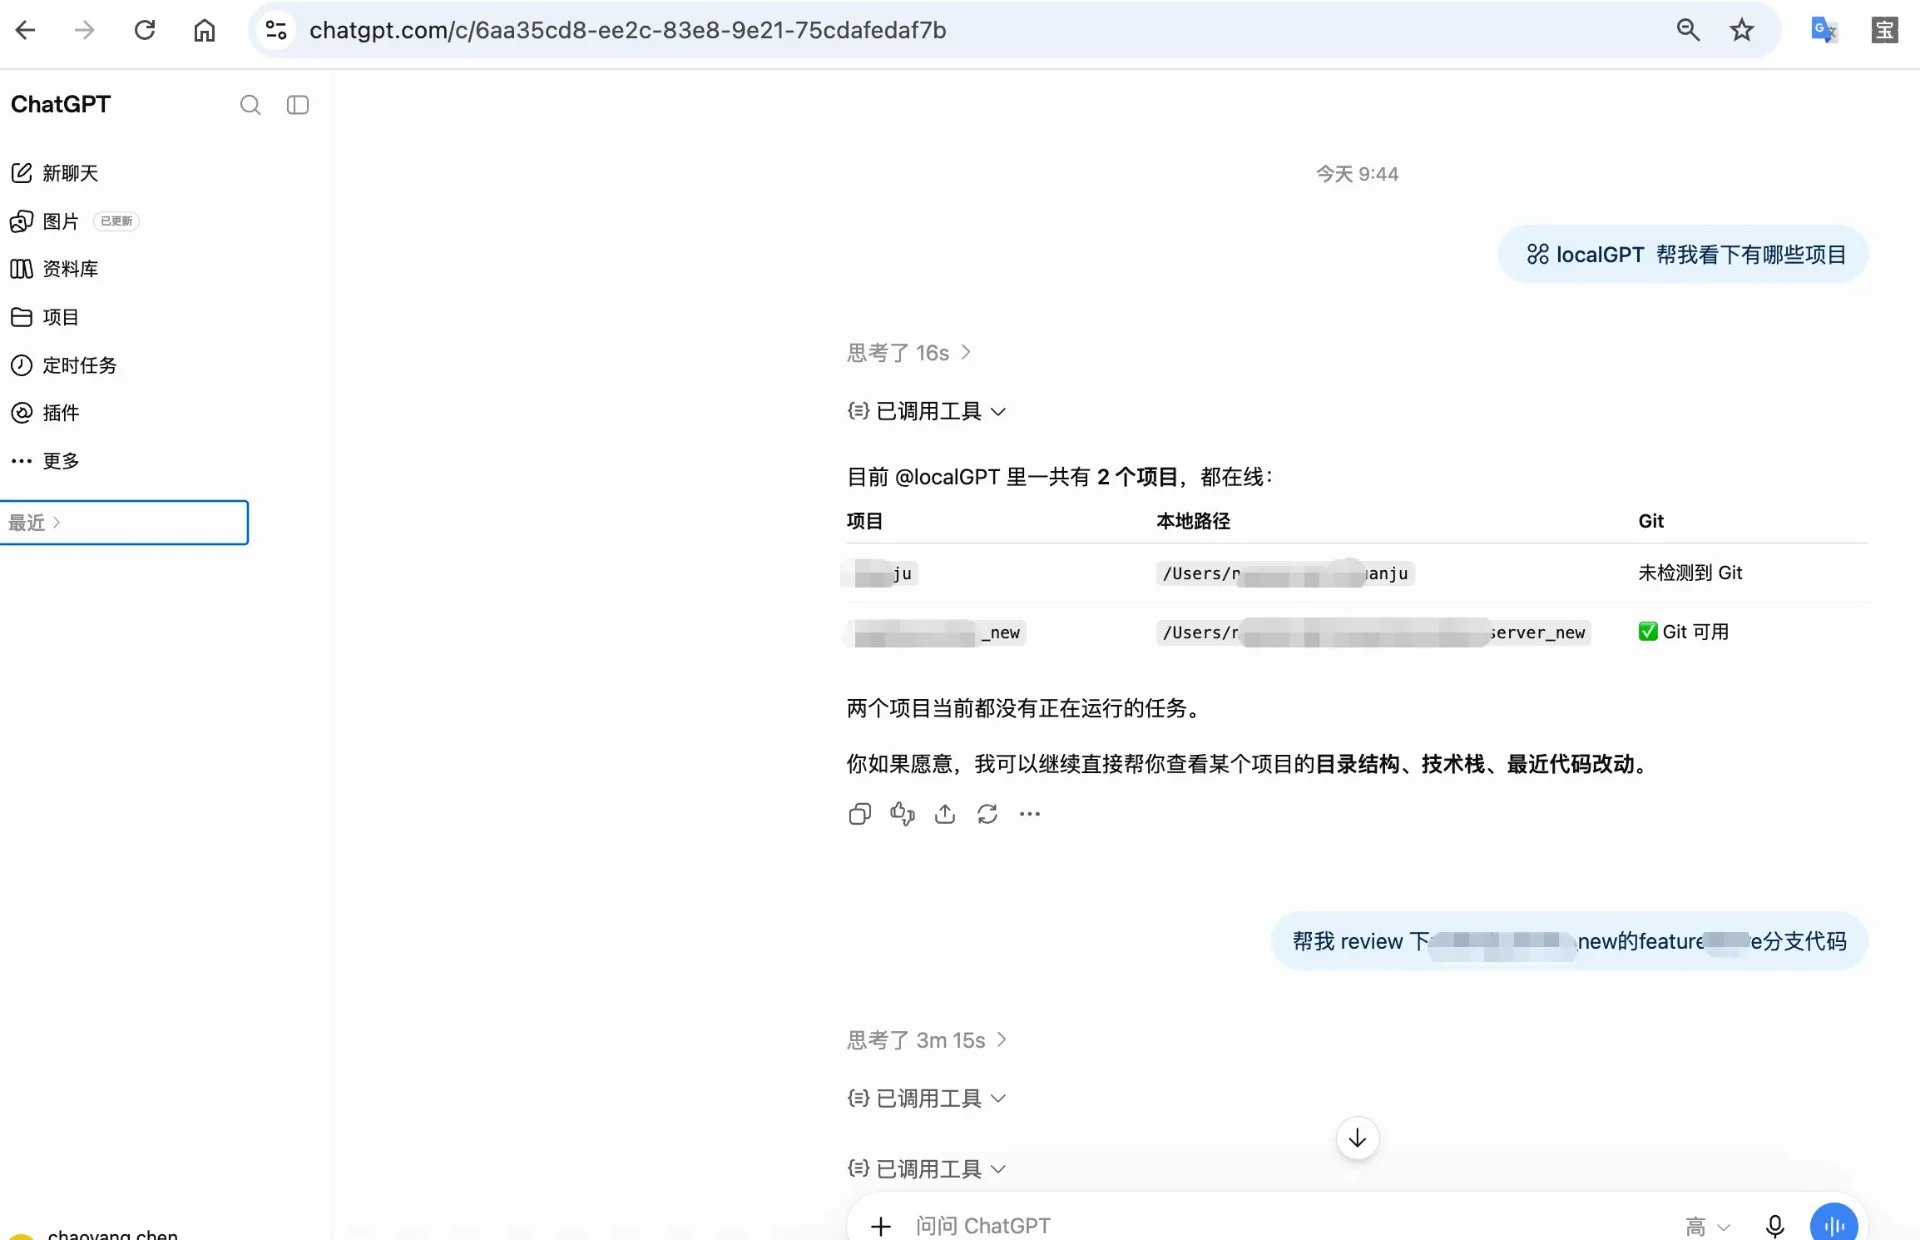Reload the page
The width and height of the screenshot is (1920, 1240).
[x=145, y=30]
